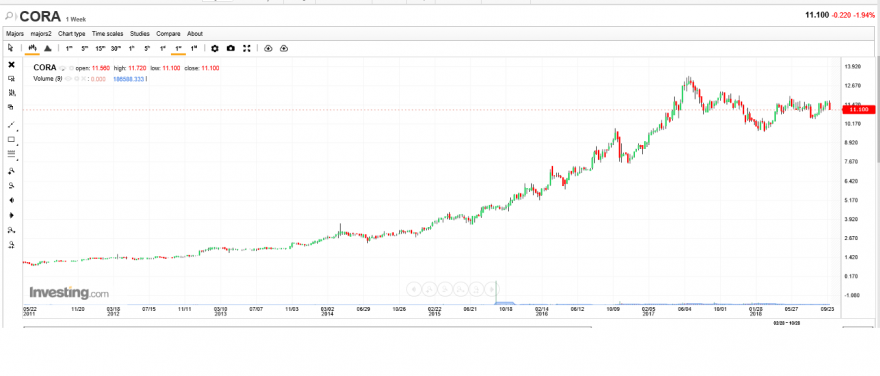Viewport: 880px width, 376px height.
Task: Open Volume (9) indicator settings gear
Action: click(x=77, y=79)
